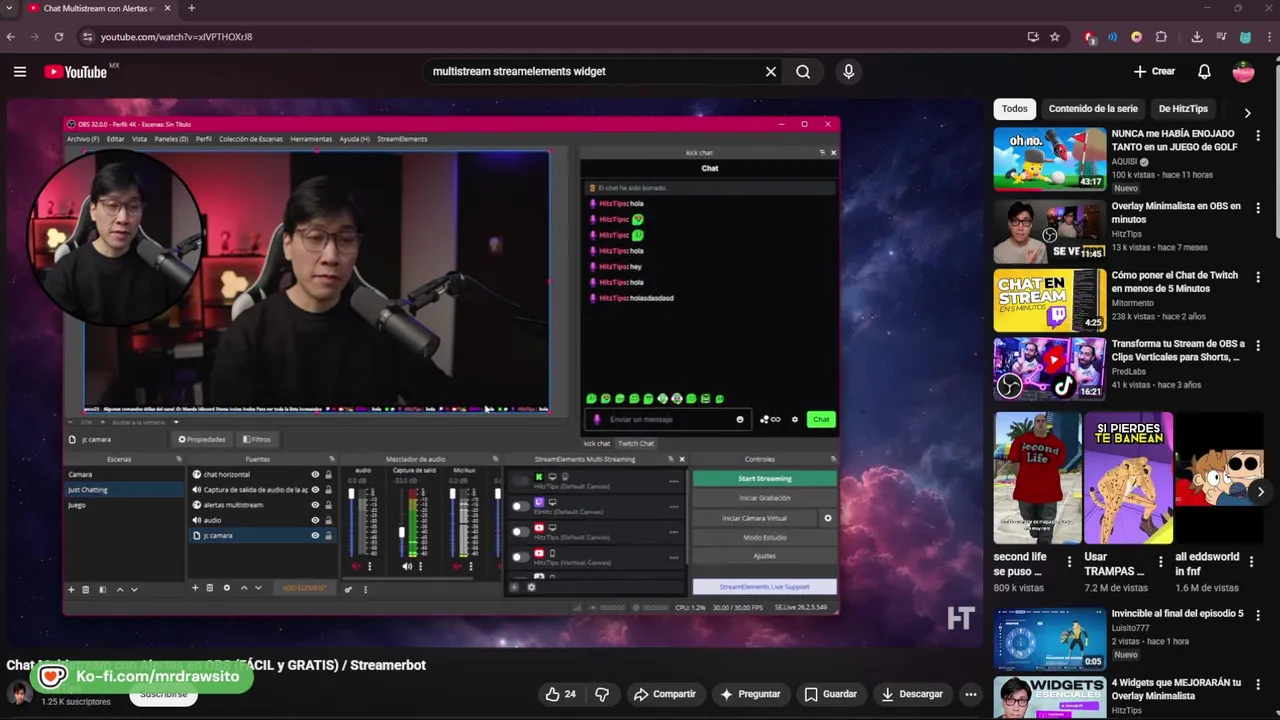Open the Chrome extensions puzzle icon

click(1161, 37)
